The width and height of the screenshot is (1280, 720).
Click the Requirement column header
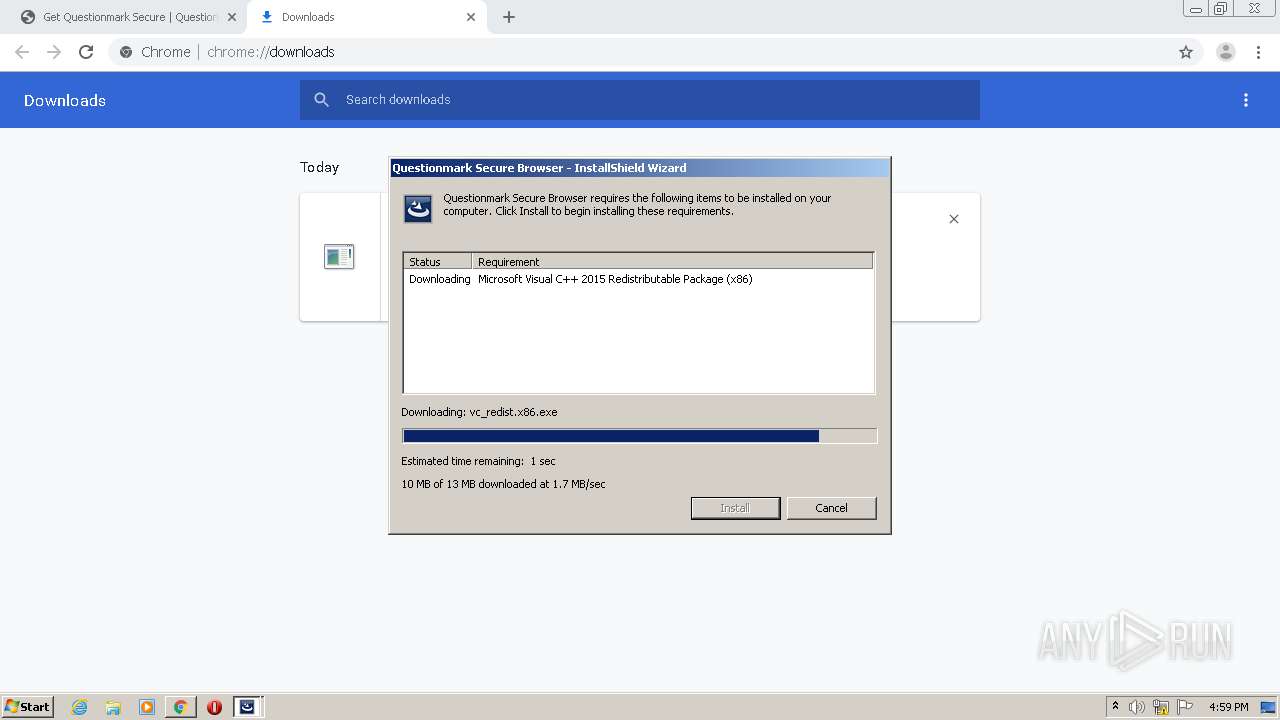(672, 261)
